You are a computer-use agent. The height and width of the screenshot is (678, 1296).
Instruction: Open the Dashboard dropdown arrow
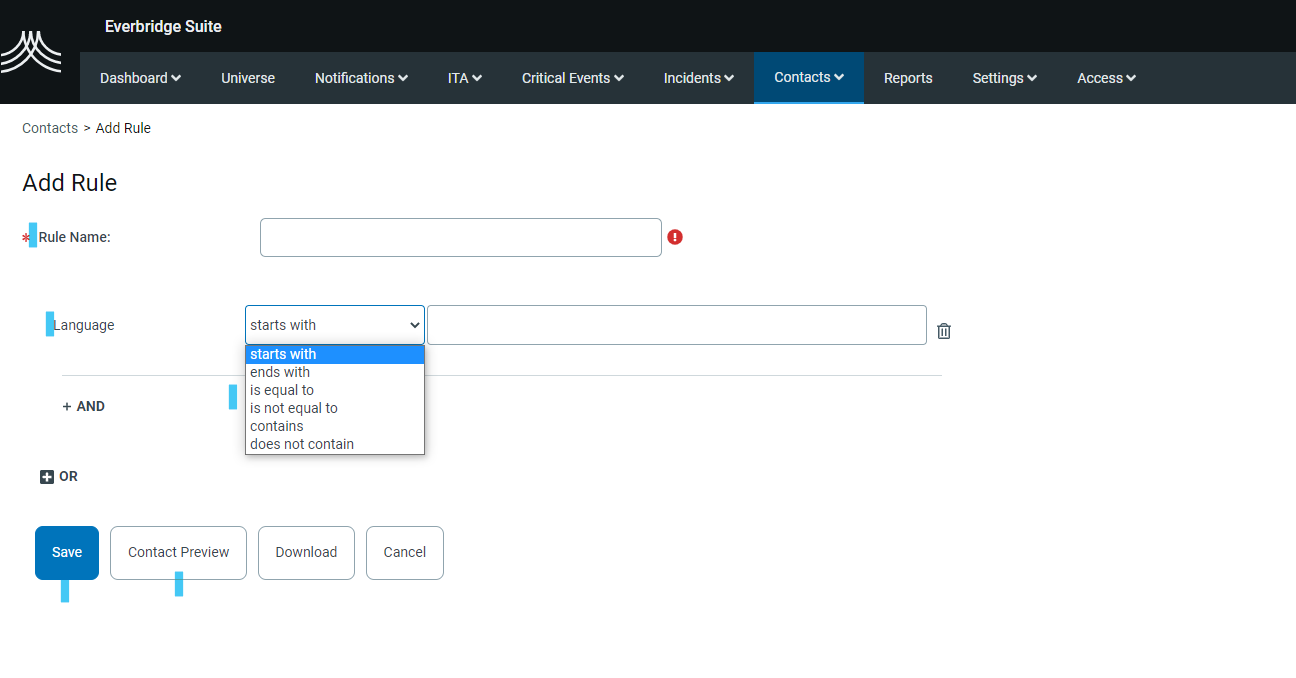tap(176, 77)
